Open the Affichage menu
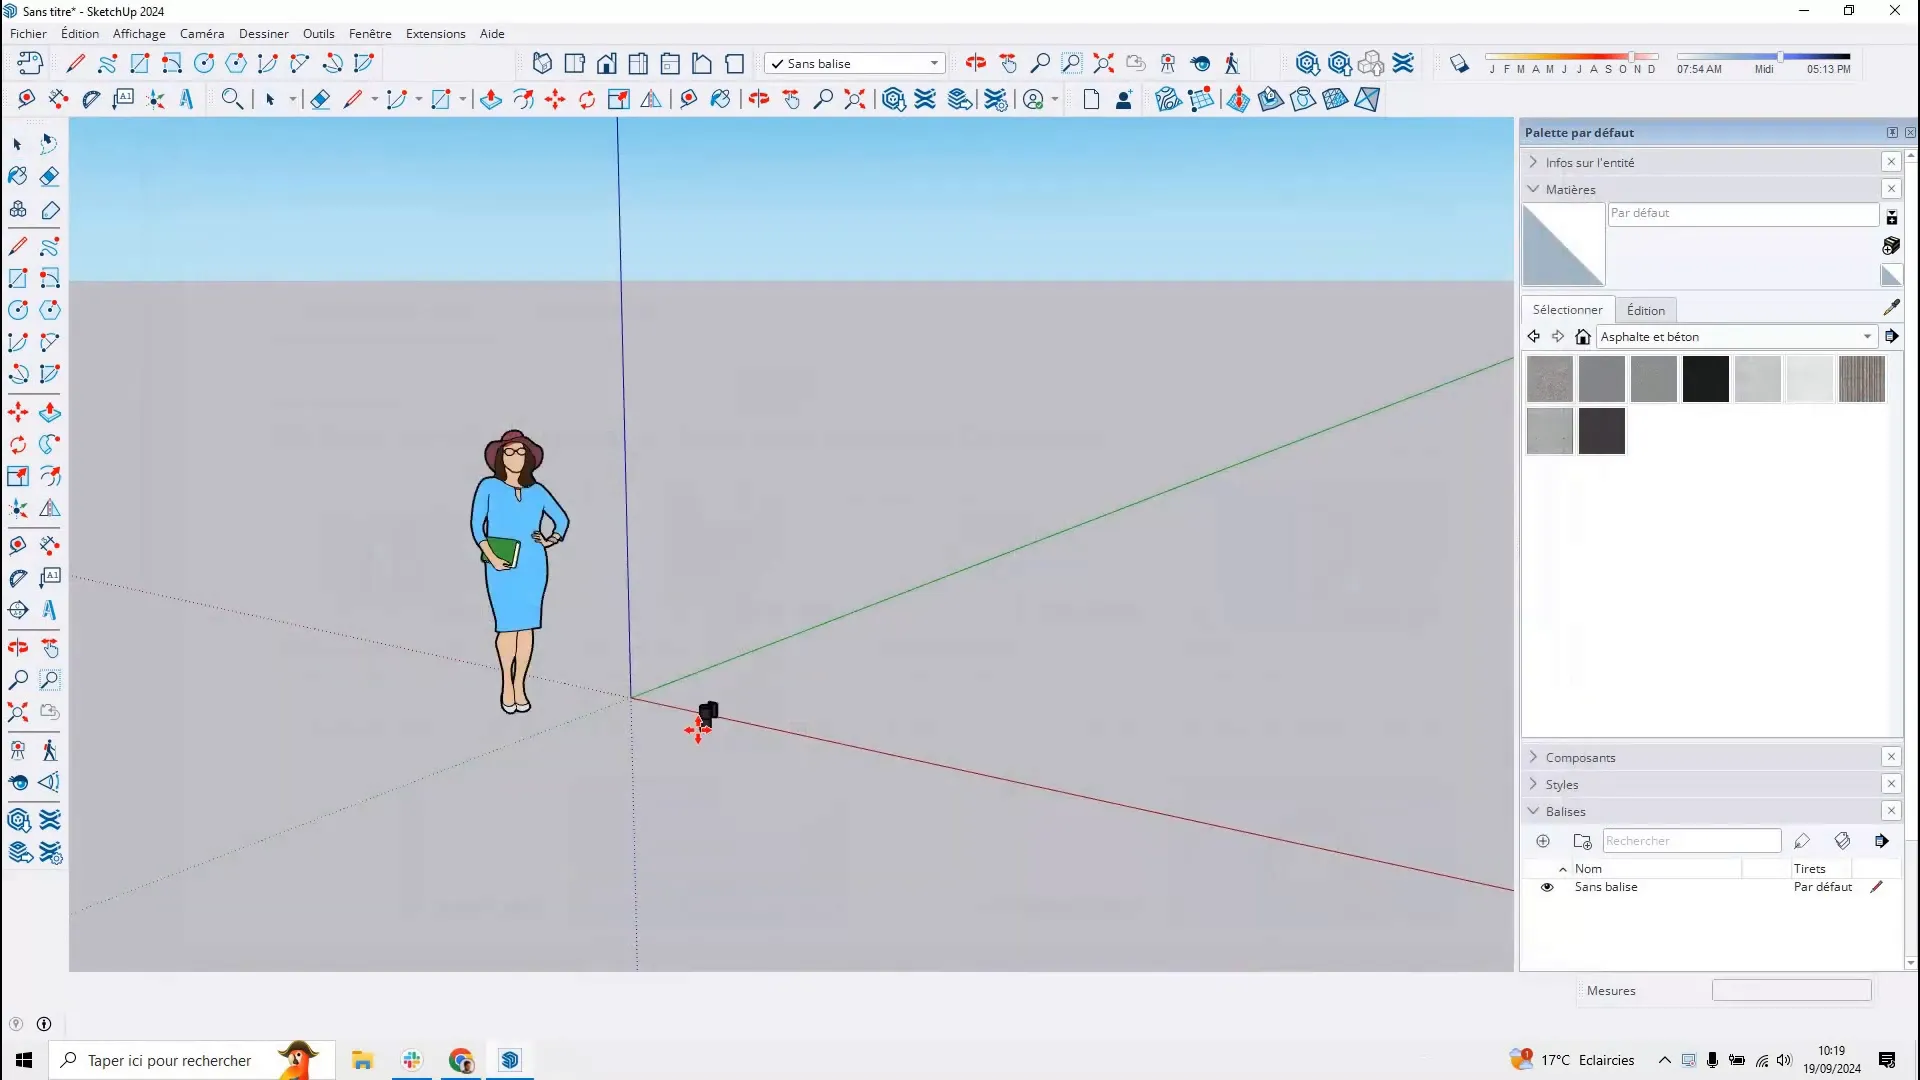 [x=139, y=33]
